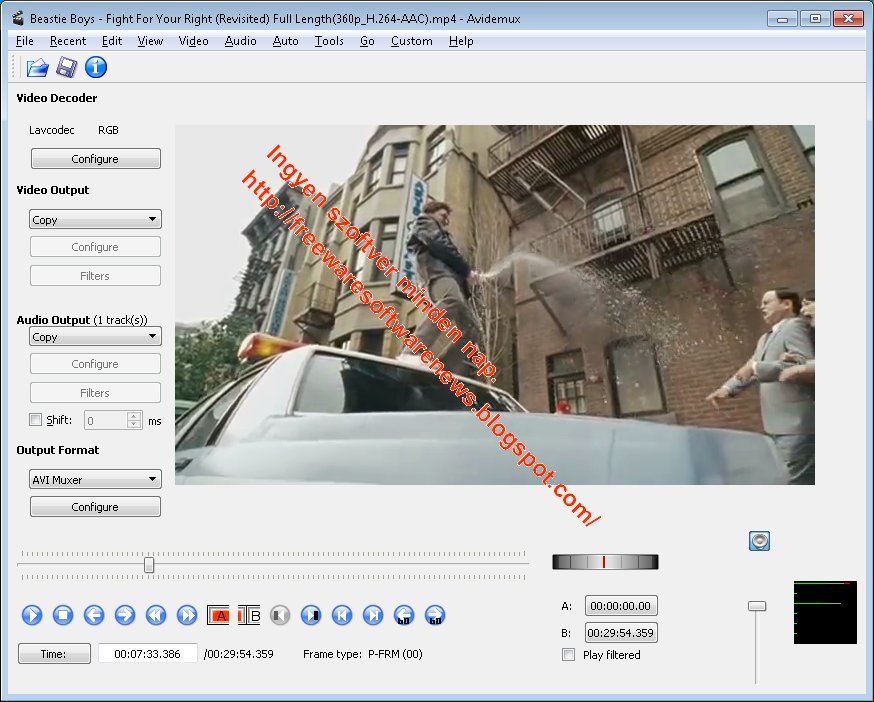Enable the Play filtered checkbox

click(x=569, y=655)
